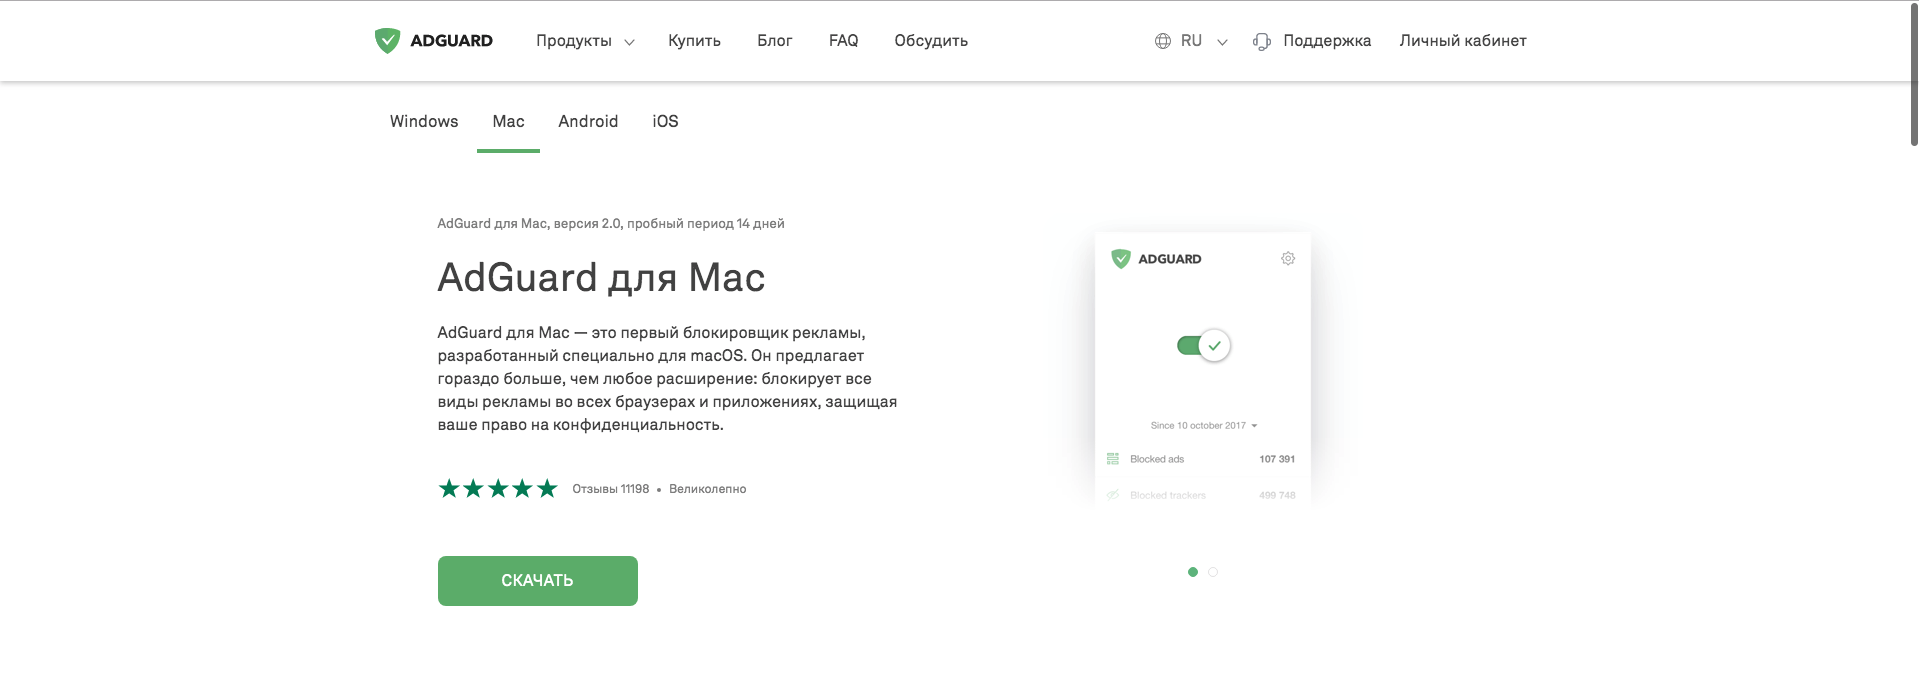Viewport: 1919px width, 681px height.
Task: Click the AdGuard для Mac heading
Action: click(x=601, y=278)
